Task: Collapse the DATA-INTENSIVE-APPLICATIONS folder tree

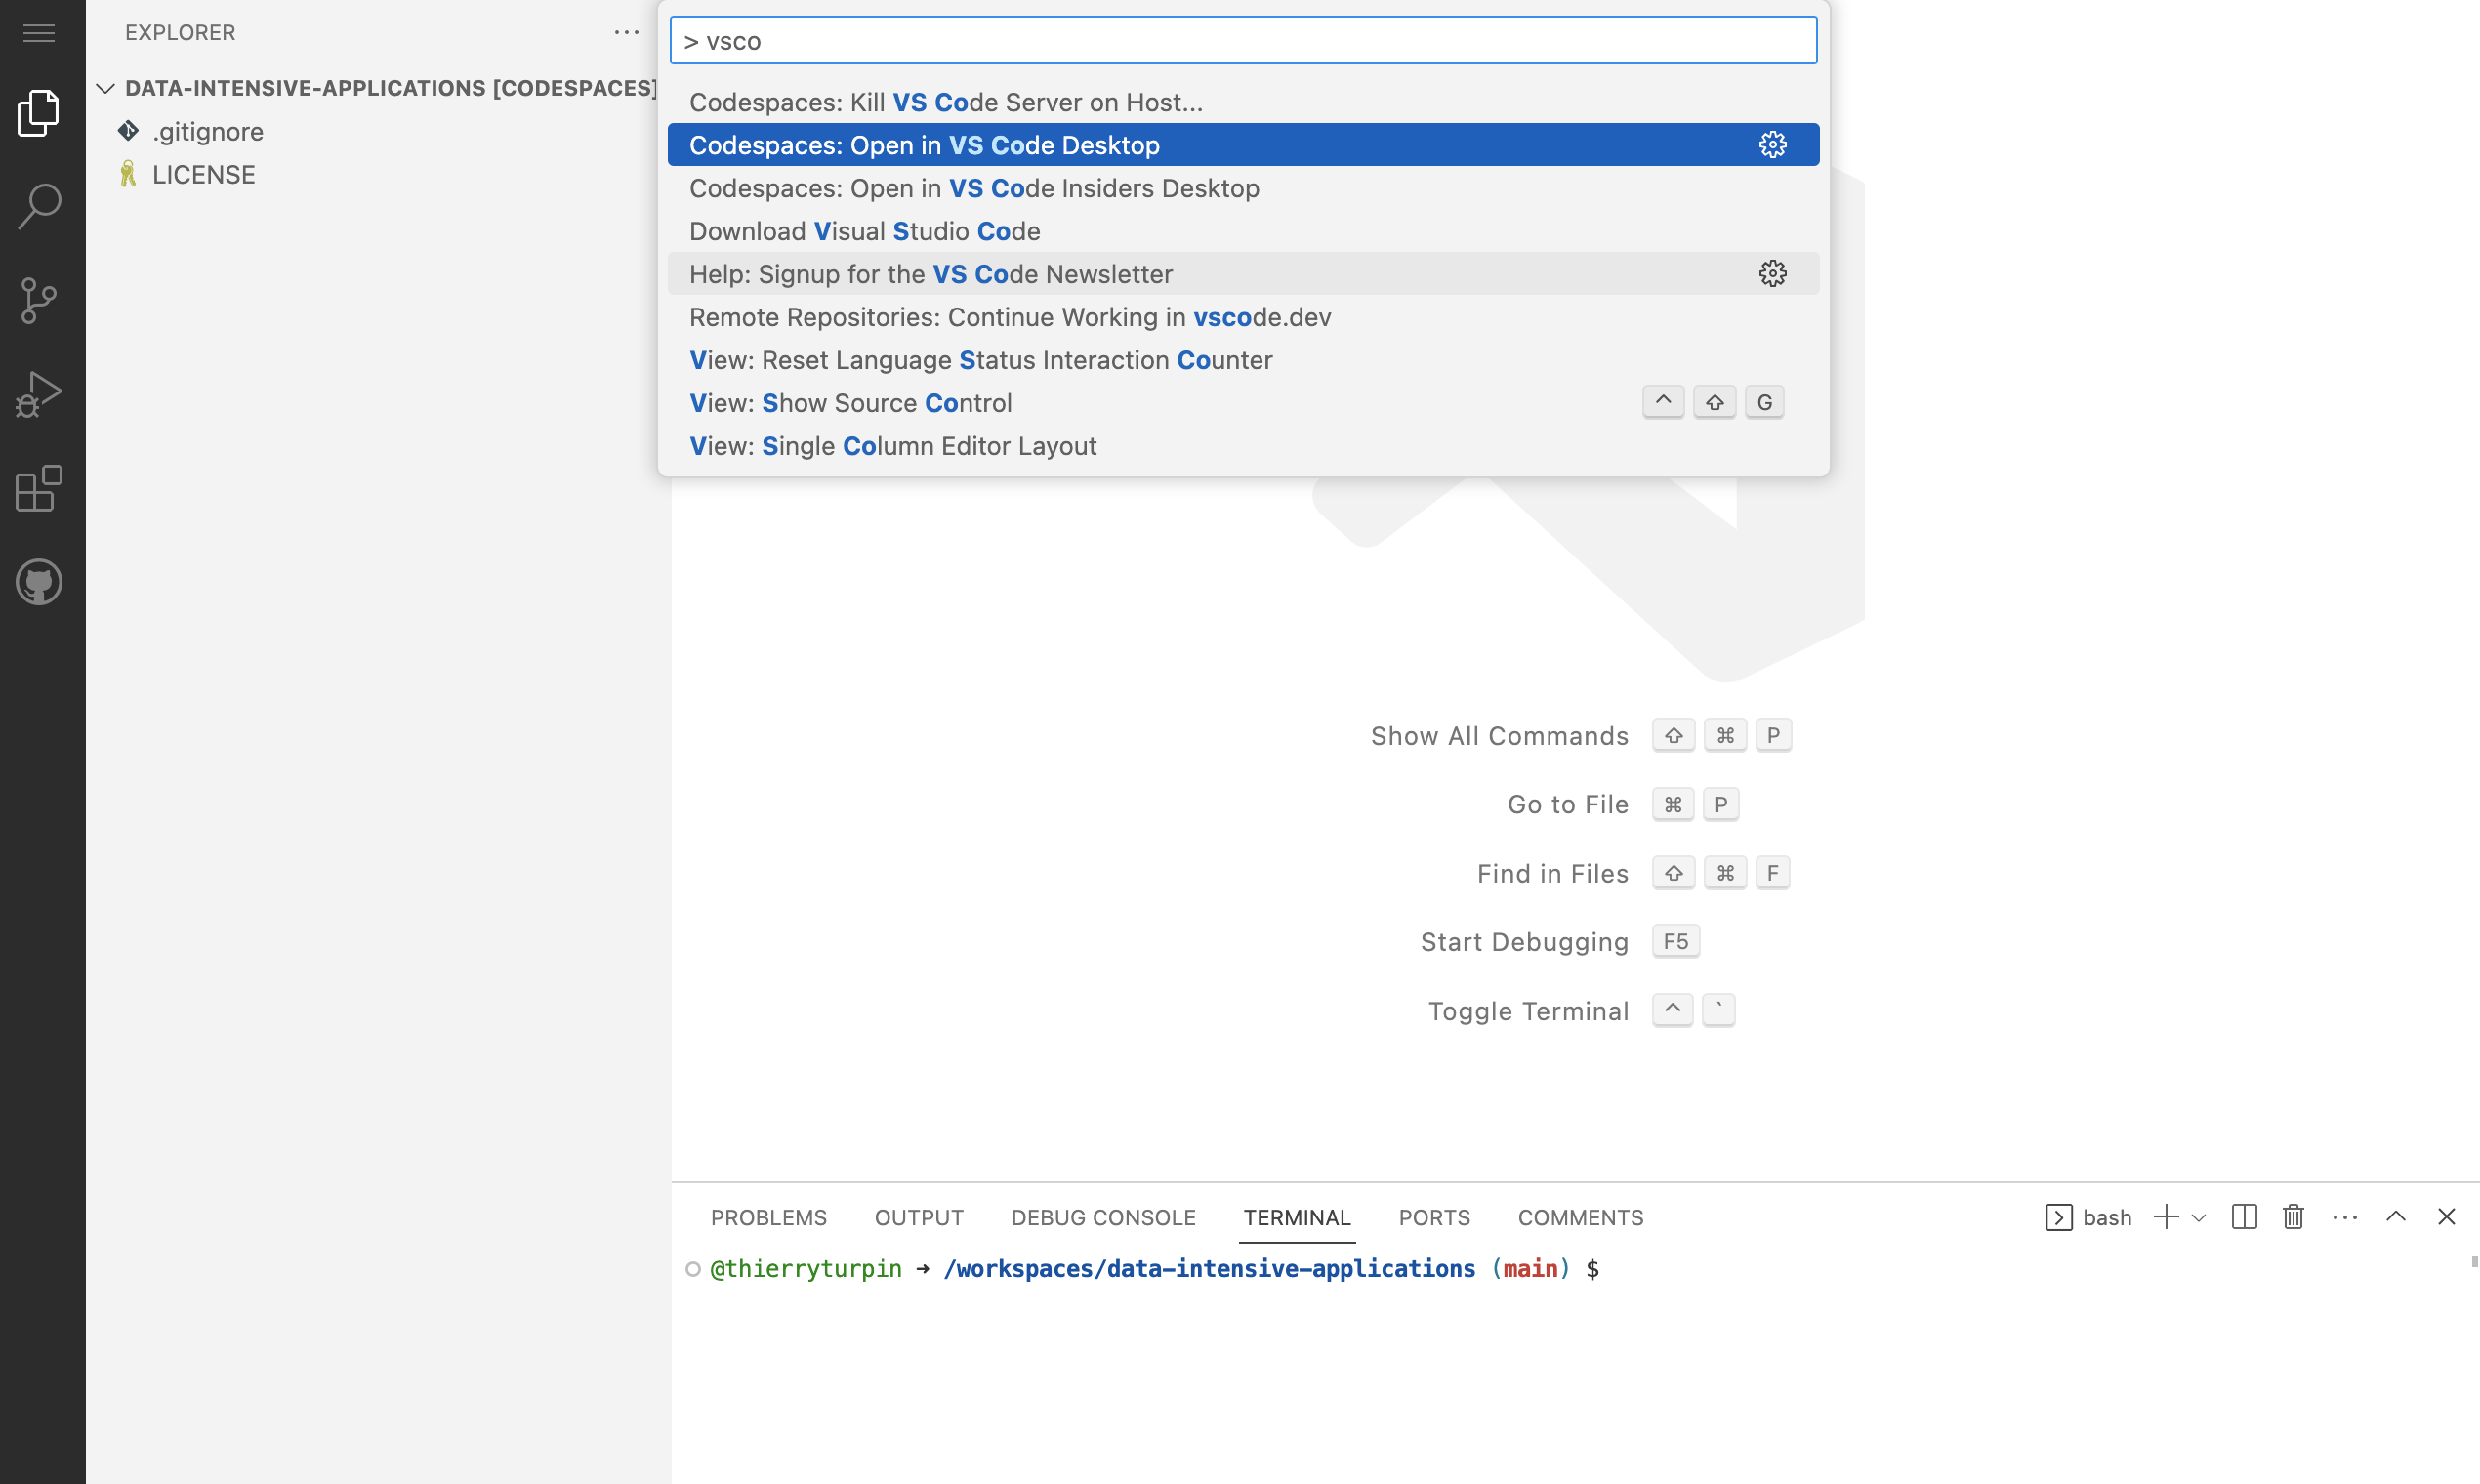Action: point(106,88)
